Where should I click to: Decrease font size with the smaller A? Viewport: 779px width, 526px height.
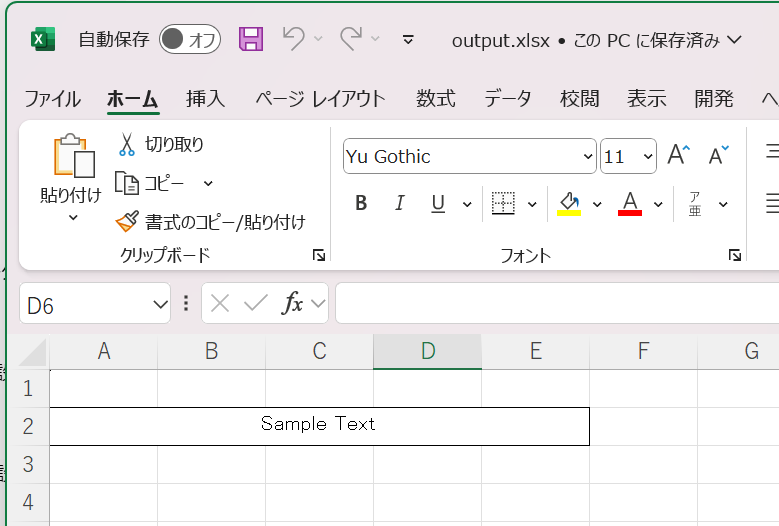[x=718, y=155]
